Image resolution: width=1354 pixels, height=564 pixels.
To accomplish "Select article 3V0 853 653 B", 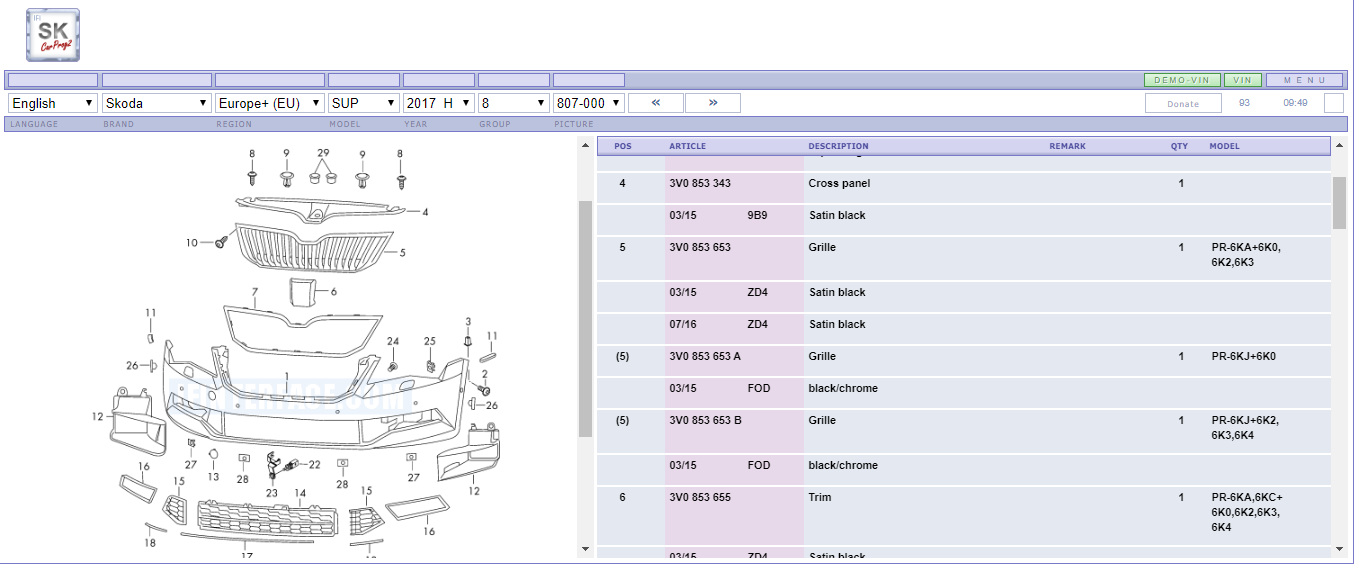I will (705, 421).
